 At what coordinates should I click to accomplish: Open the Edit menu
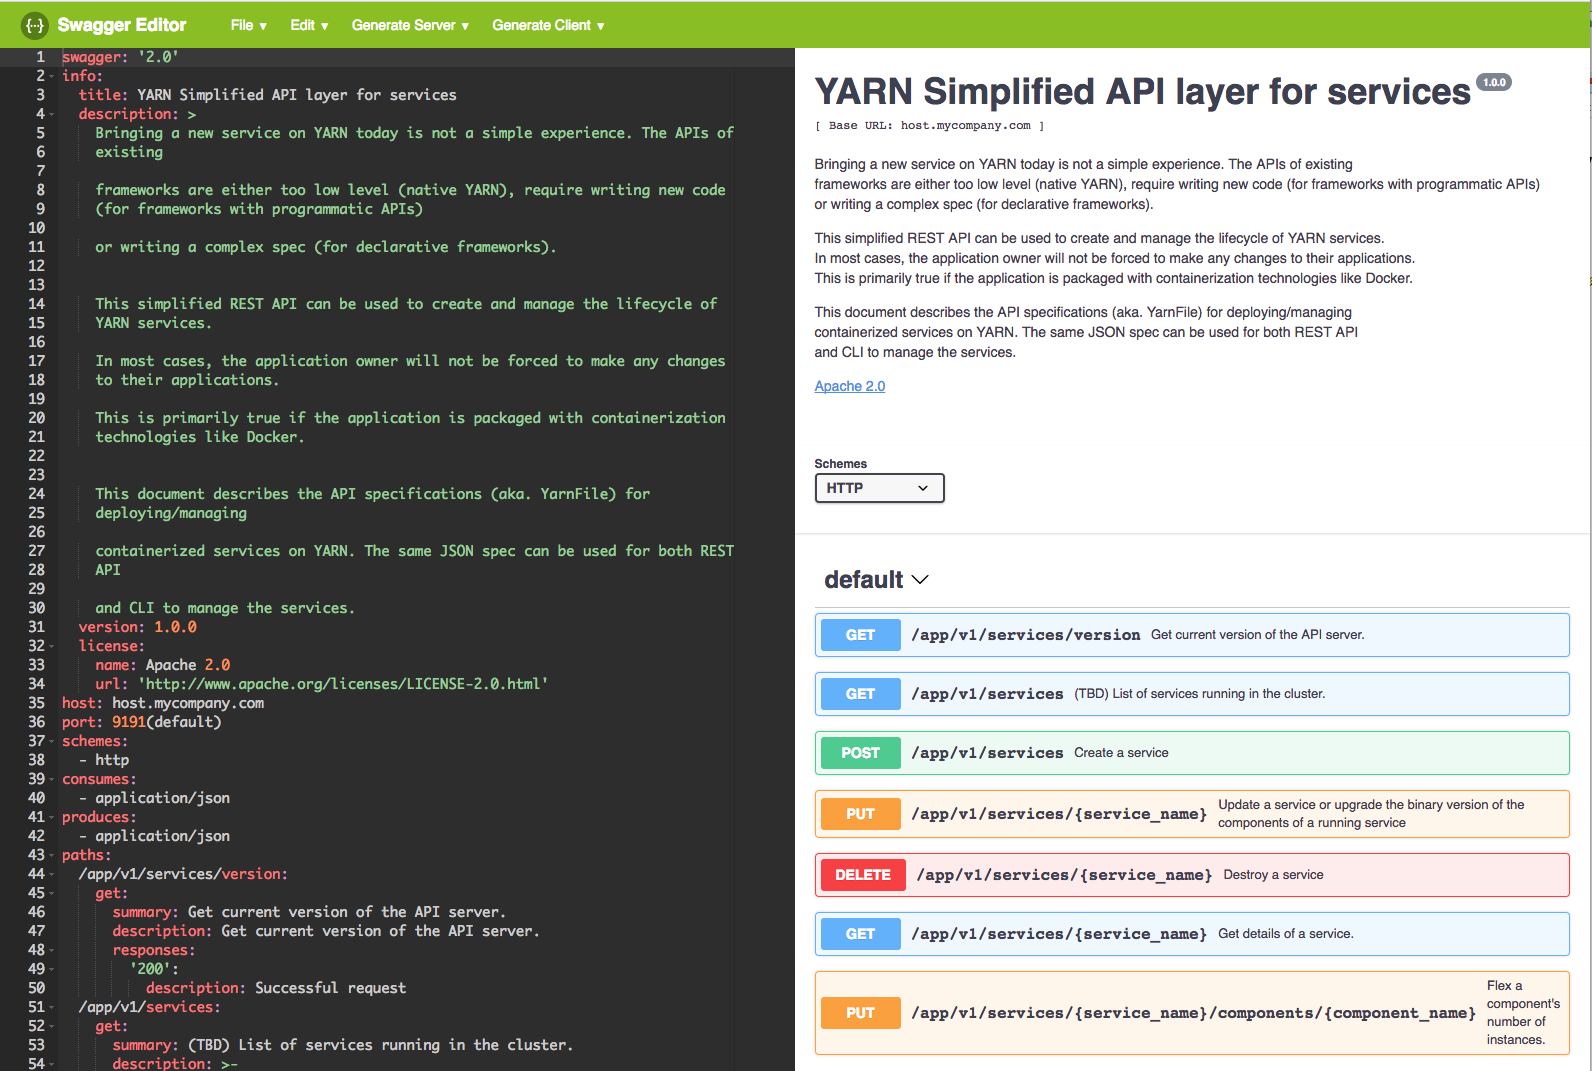tap(309, 25)
